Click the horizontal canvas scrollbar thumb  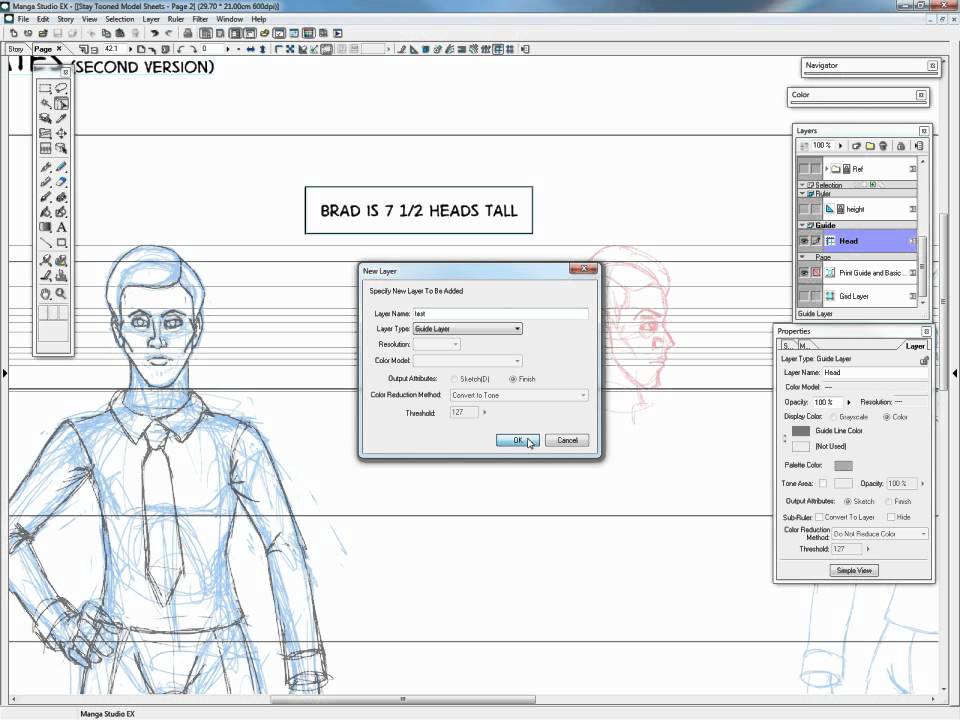tap(403, 699)
